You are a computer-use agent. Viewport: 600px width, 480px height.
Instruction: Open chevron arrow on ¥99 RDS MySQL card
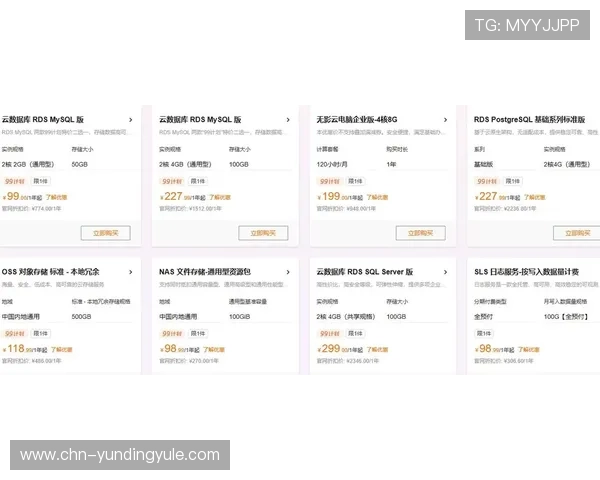[x=131, y=120]
